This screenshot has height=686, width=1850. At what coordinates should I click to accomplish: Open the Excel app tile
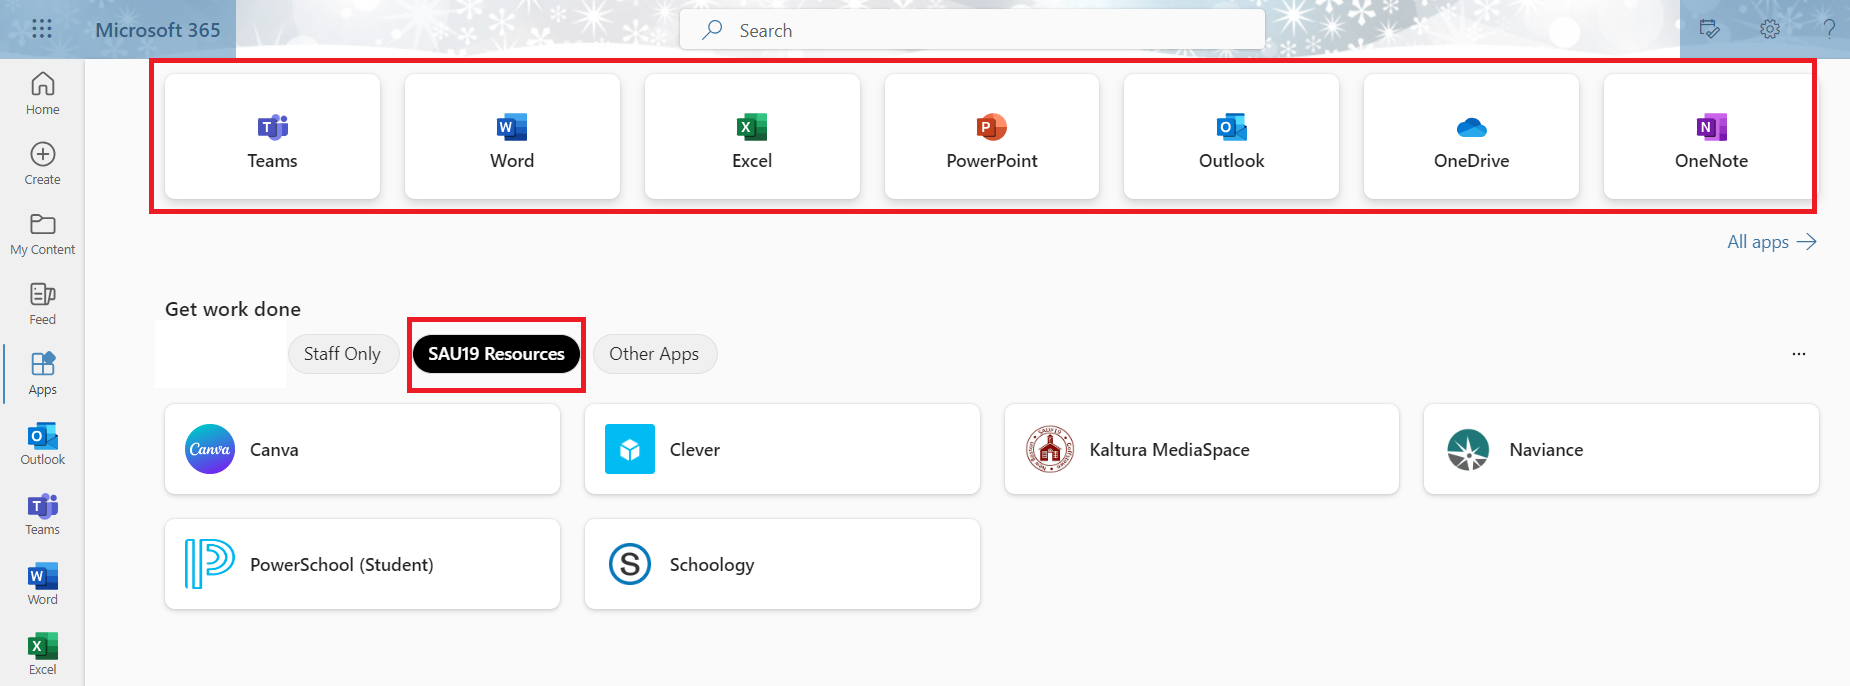coord(752,137)
